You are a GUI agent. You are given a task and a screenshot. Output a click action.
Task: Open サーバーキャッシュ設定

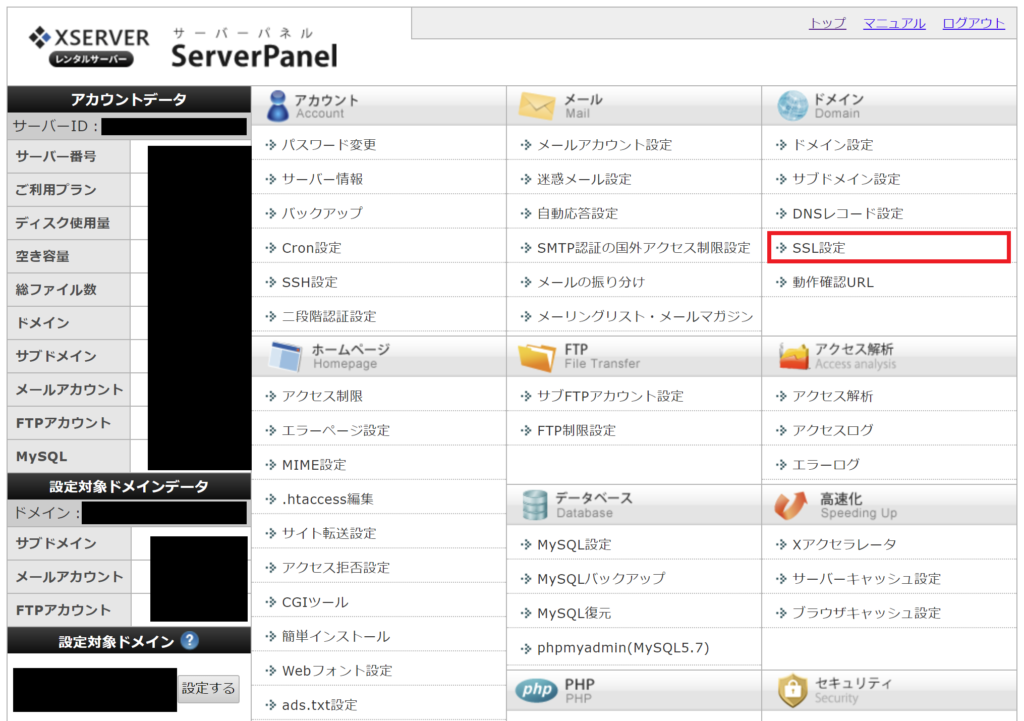tap(867, 579)
